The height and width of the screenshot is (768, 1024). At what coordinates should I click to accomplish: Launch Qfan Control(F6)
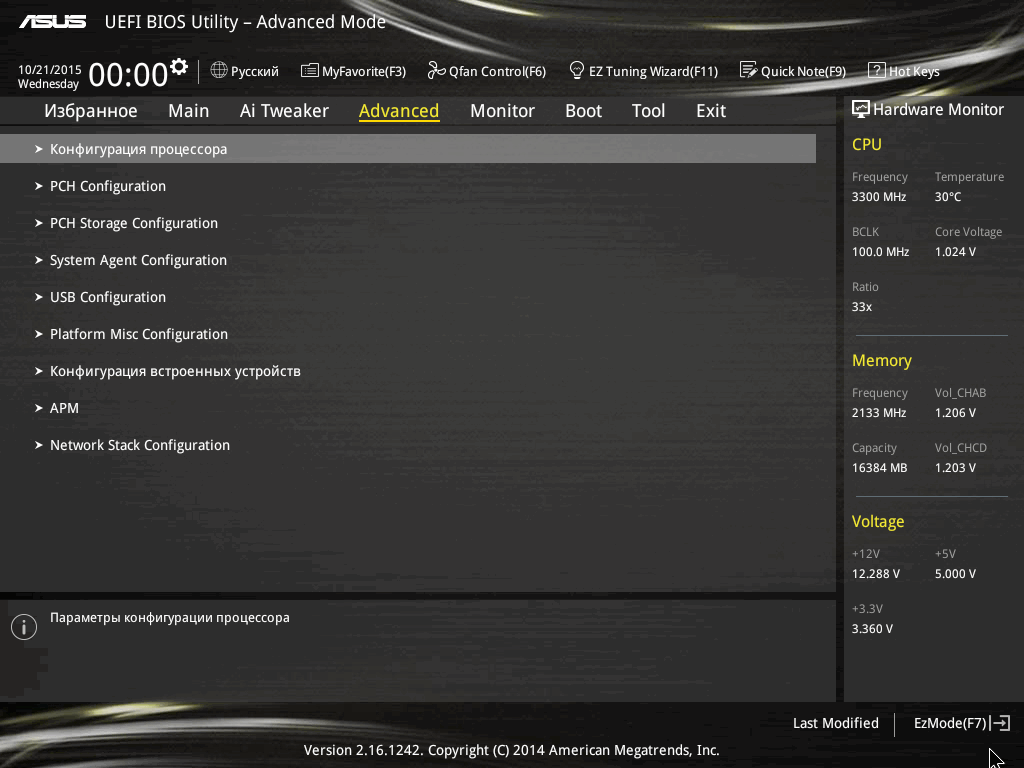[487, 71]
